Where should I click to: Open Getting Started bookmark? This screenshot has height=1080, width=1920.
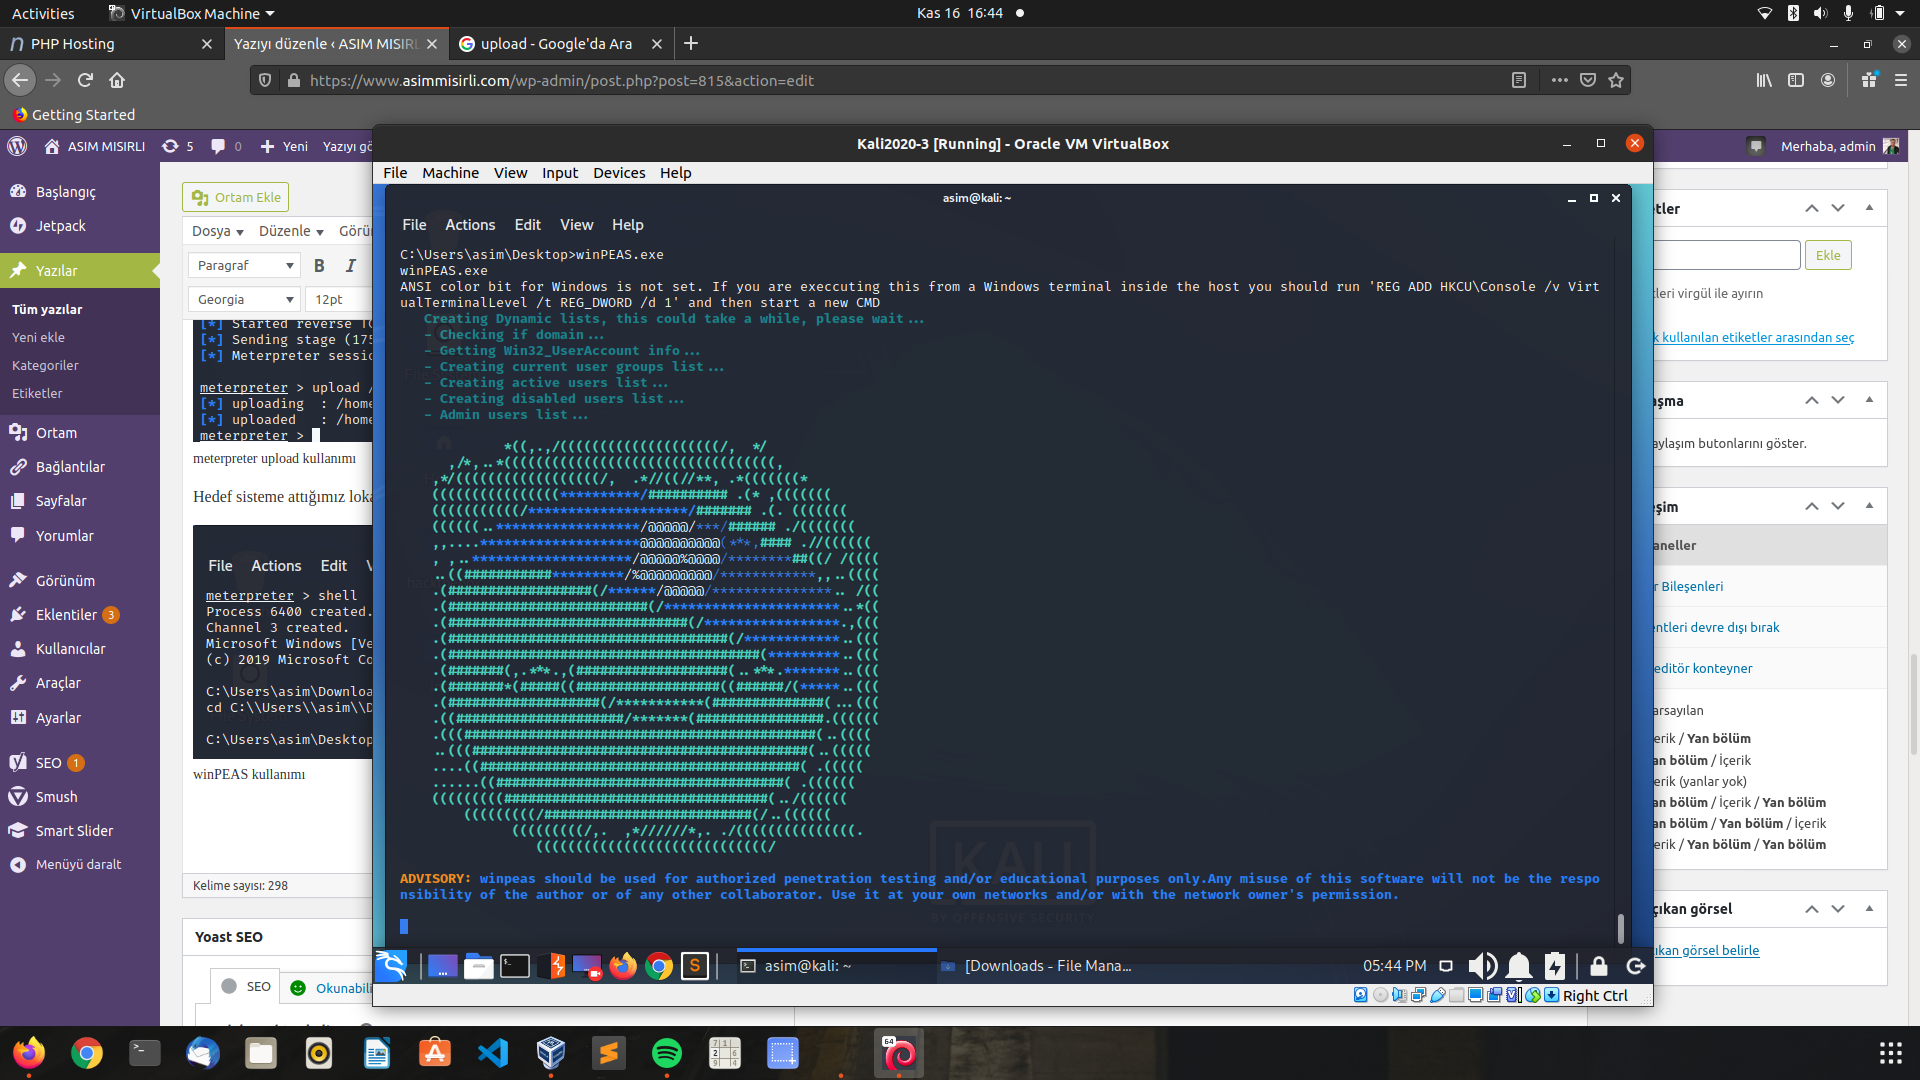(x=74, y=115)
